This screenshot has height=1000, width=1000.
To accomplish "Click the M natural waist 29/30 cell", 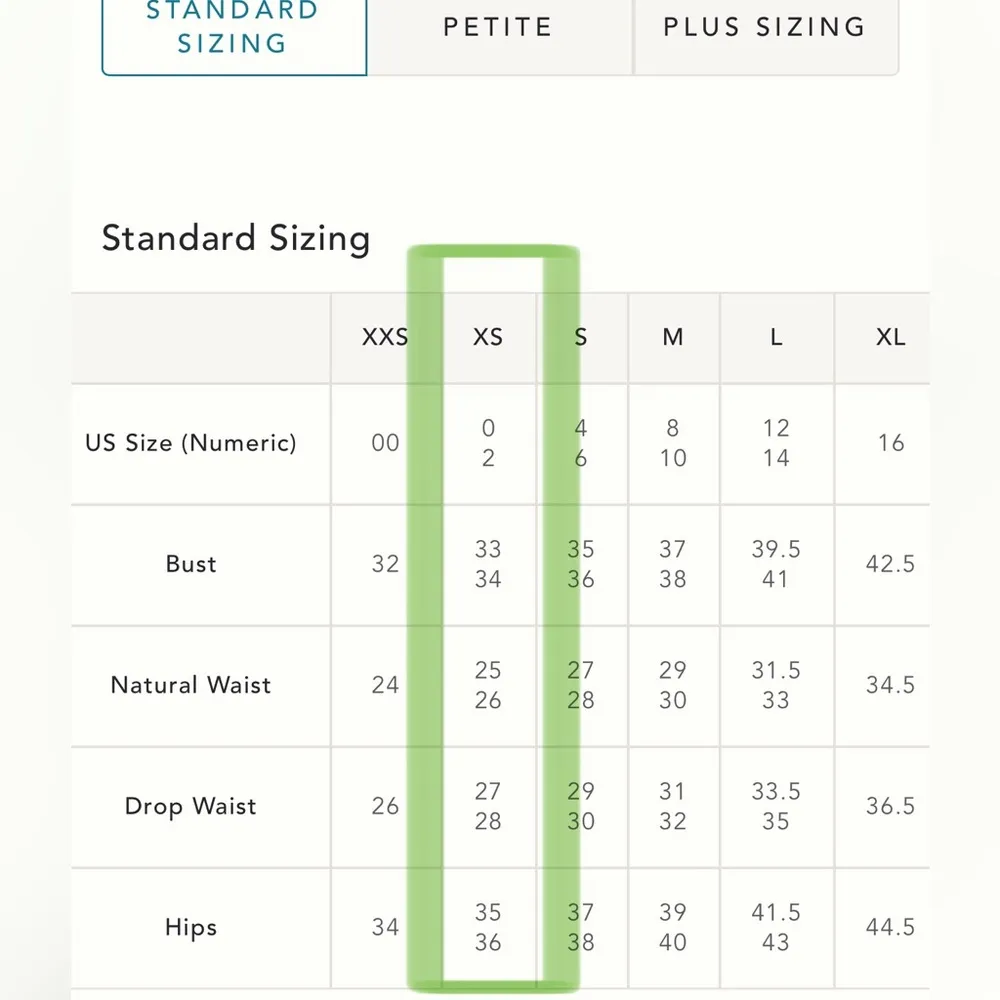I will tap(673, 685).
